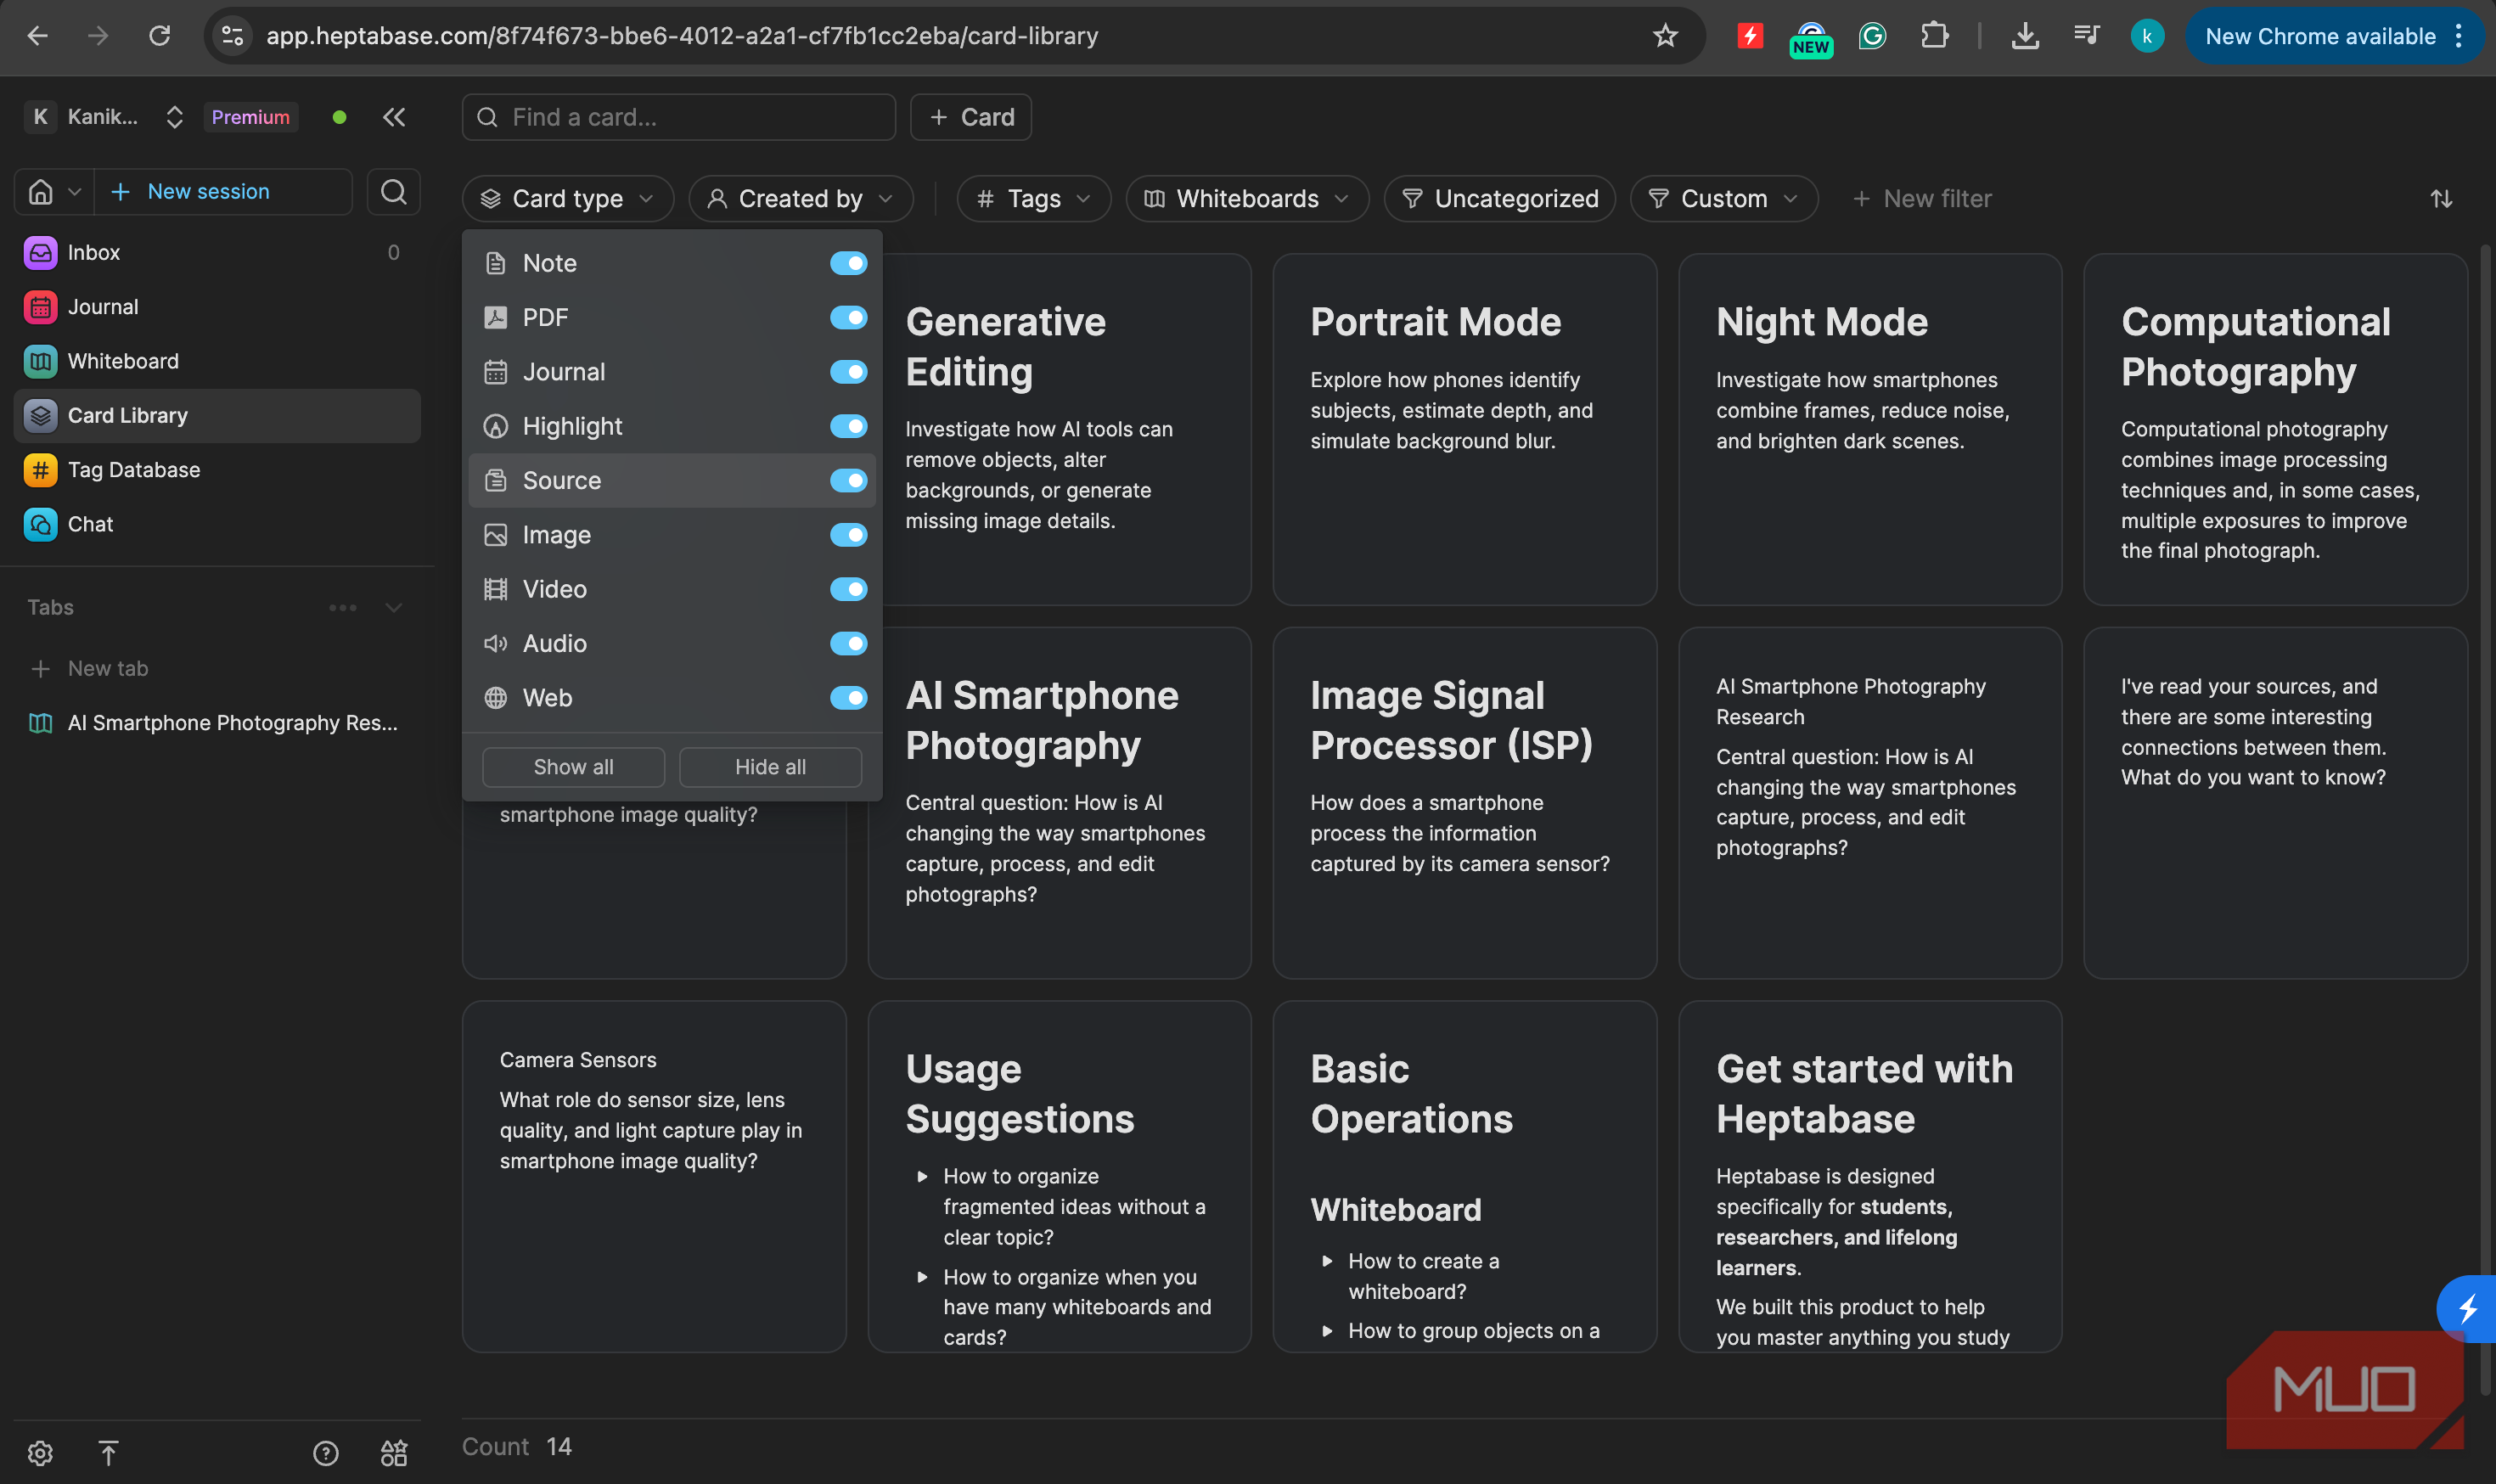Screen dimensions: 2496x1484
Task: Open the media controls icon in Chrome
Action: 2086,36
